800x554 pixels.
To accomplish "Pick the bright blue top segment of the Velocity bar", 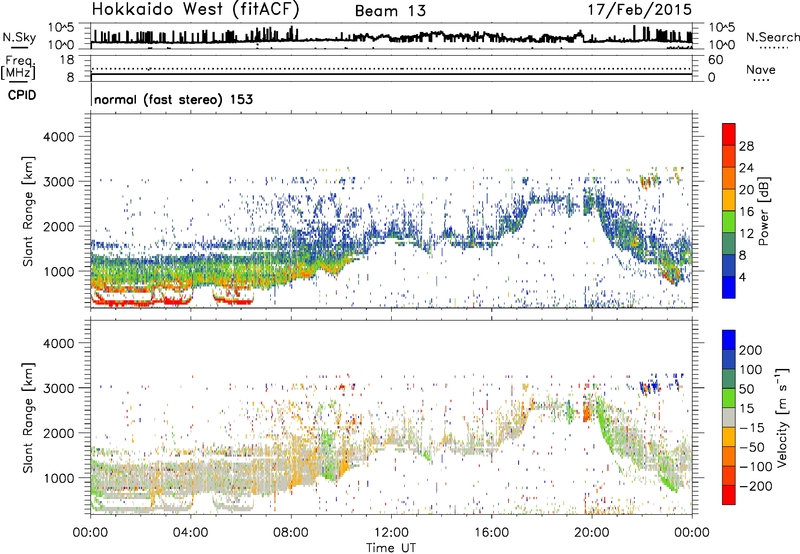I will point(729,340).
